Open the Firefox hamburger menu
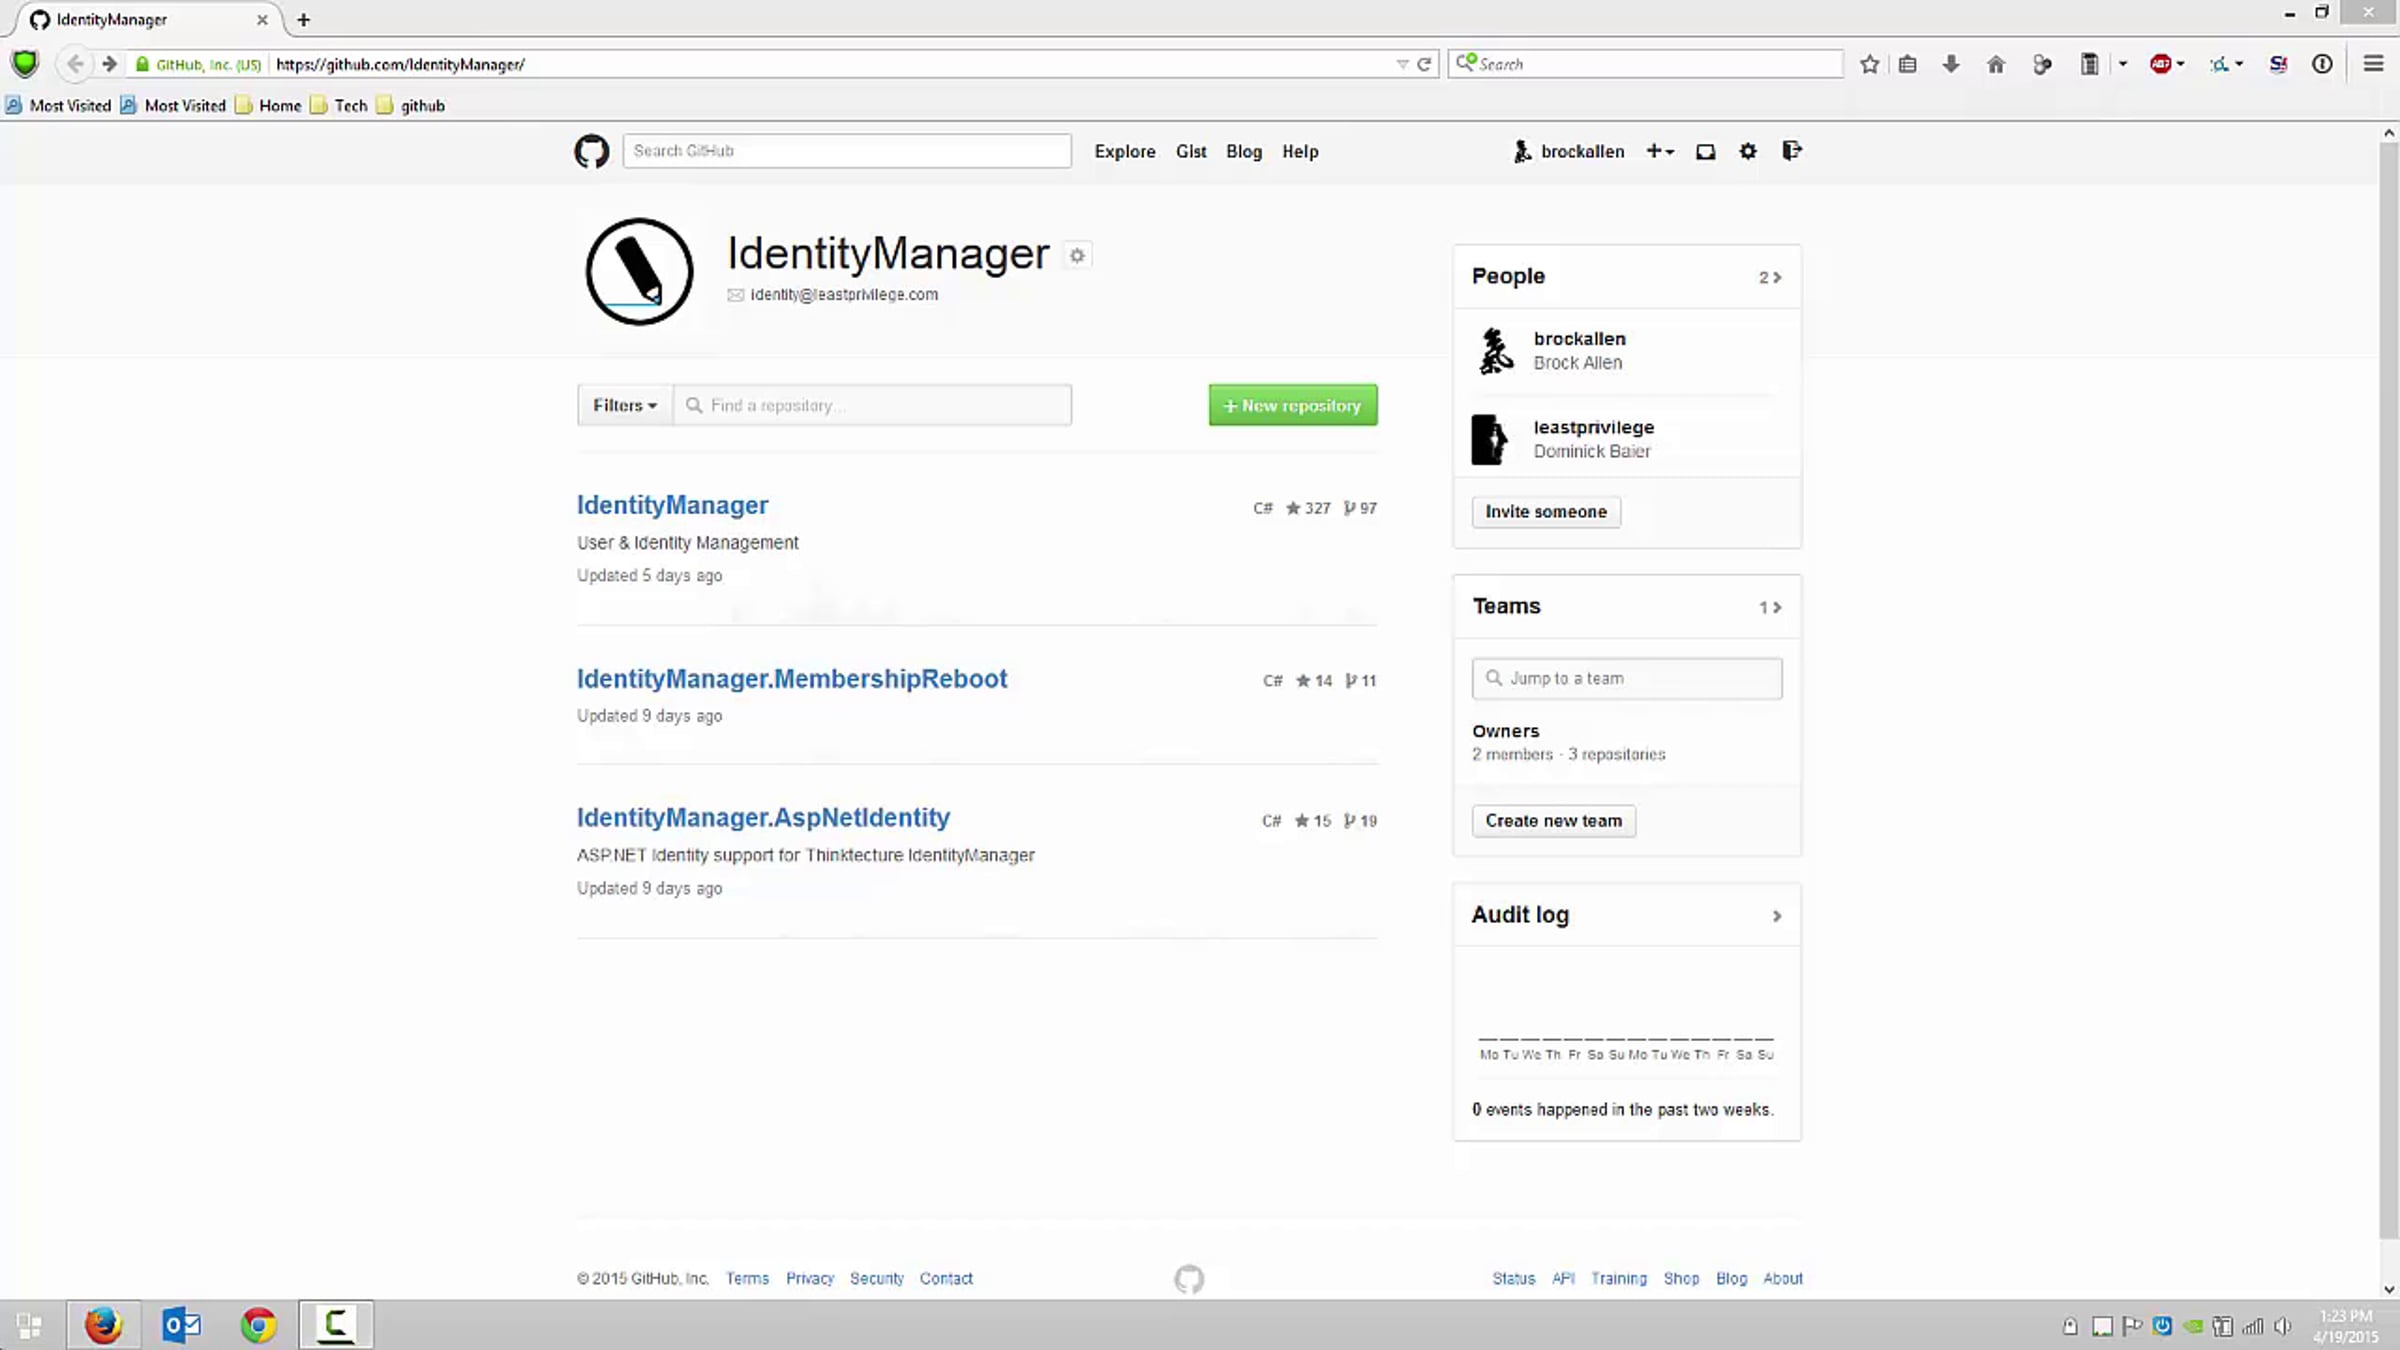Screen dimensions: 2400x1350 (2373, 64)
